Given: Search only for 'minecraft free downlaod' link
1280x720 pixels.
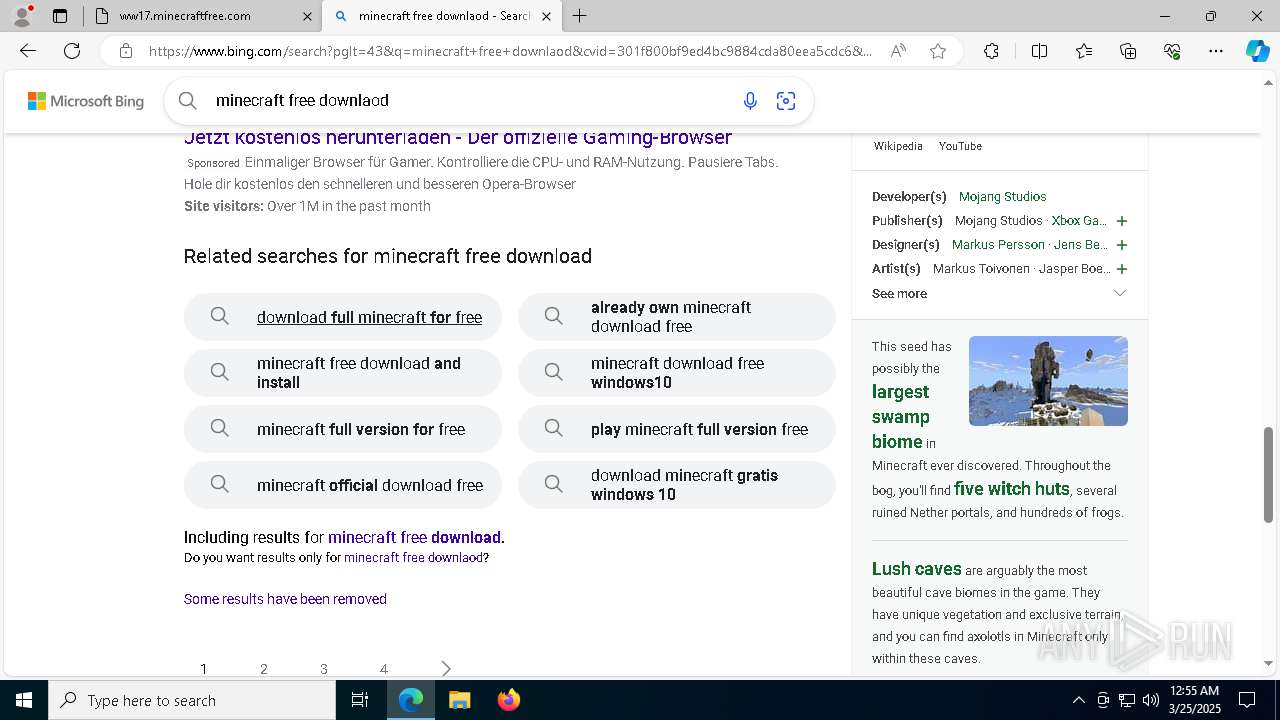Looking at the screenshot, I should 414,558.
